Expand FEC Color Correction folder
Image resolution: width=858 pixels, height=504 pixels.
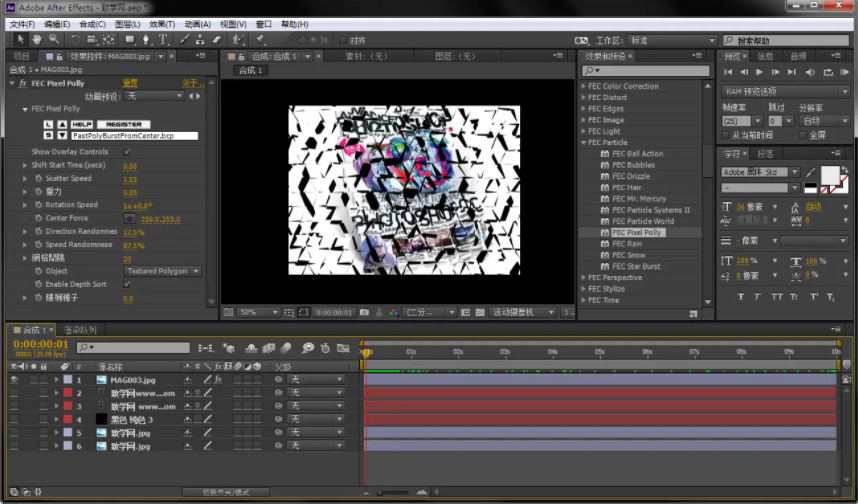pyautogui.click(x=583, y=86)
